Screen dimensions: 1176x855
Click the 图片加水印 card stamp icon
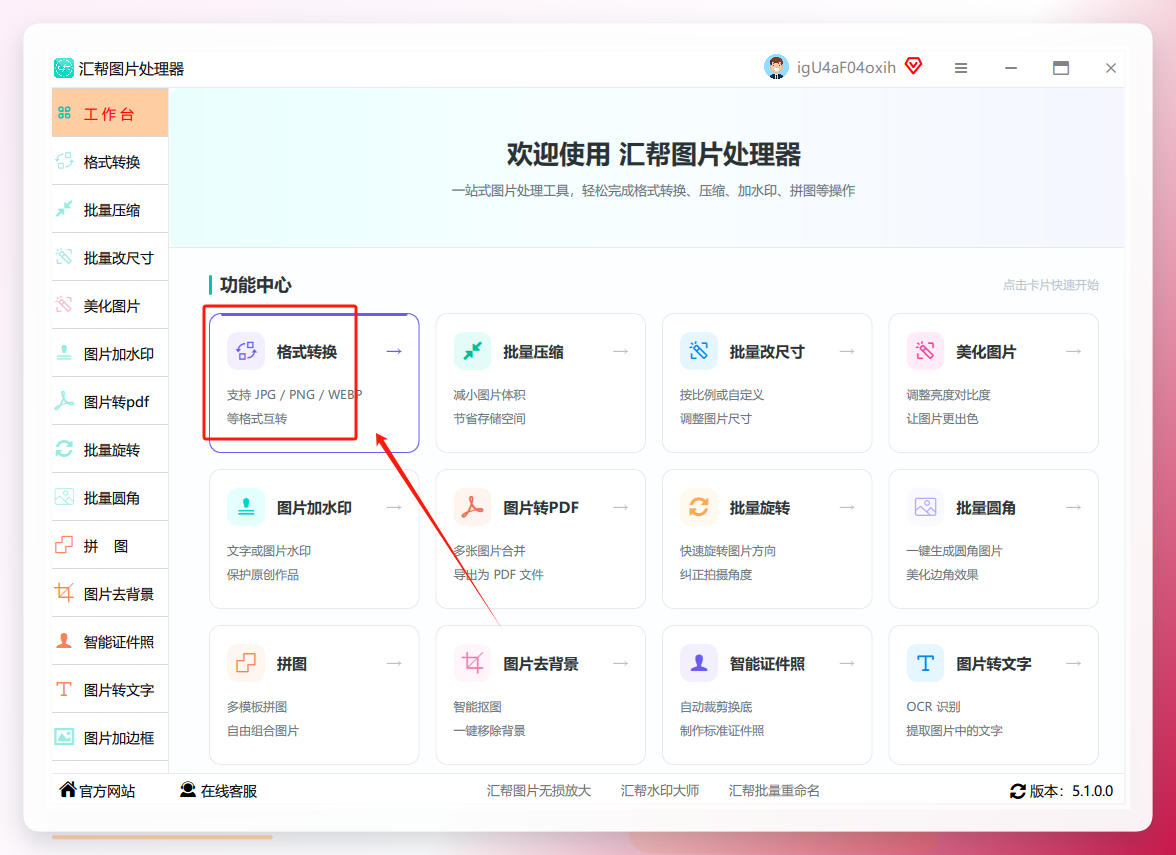pos(246,507)
